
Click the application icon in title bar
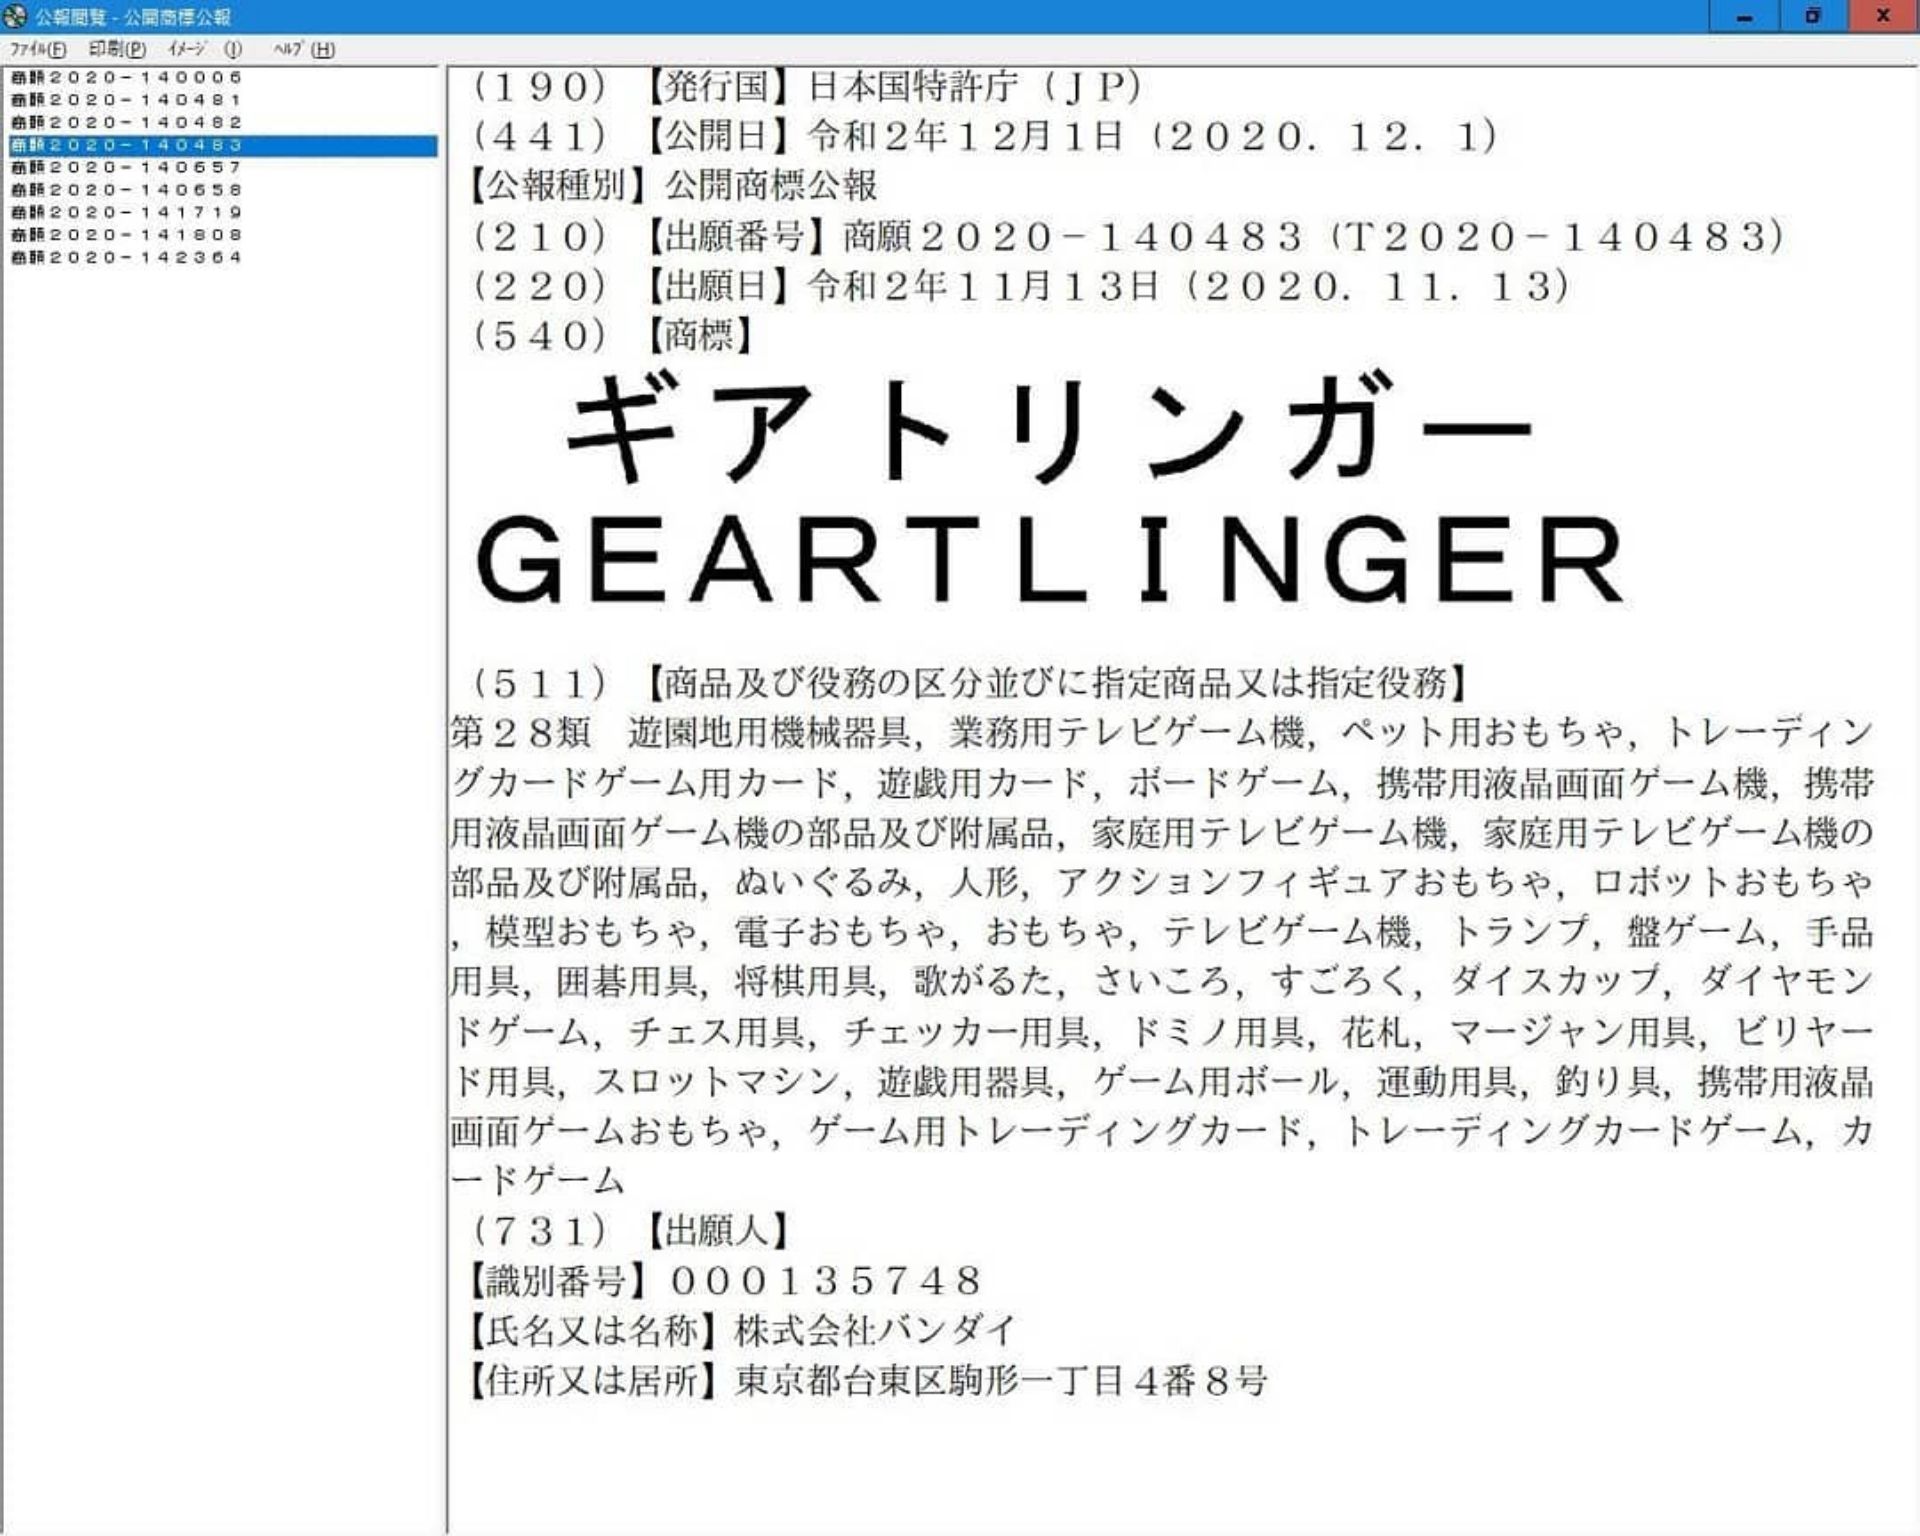pos(14,16)
